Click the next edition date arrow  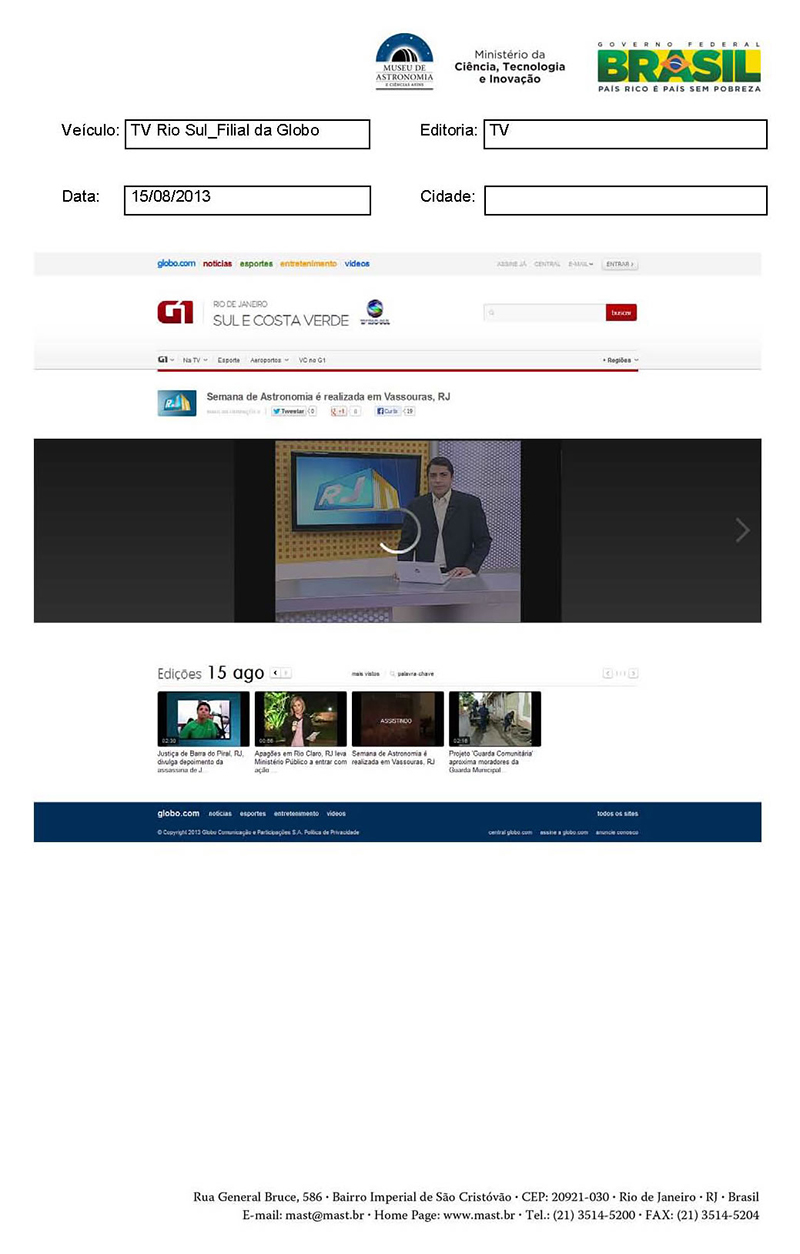click(x=286, y=674)
